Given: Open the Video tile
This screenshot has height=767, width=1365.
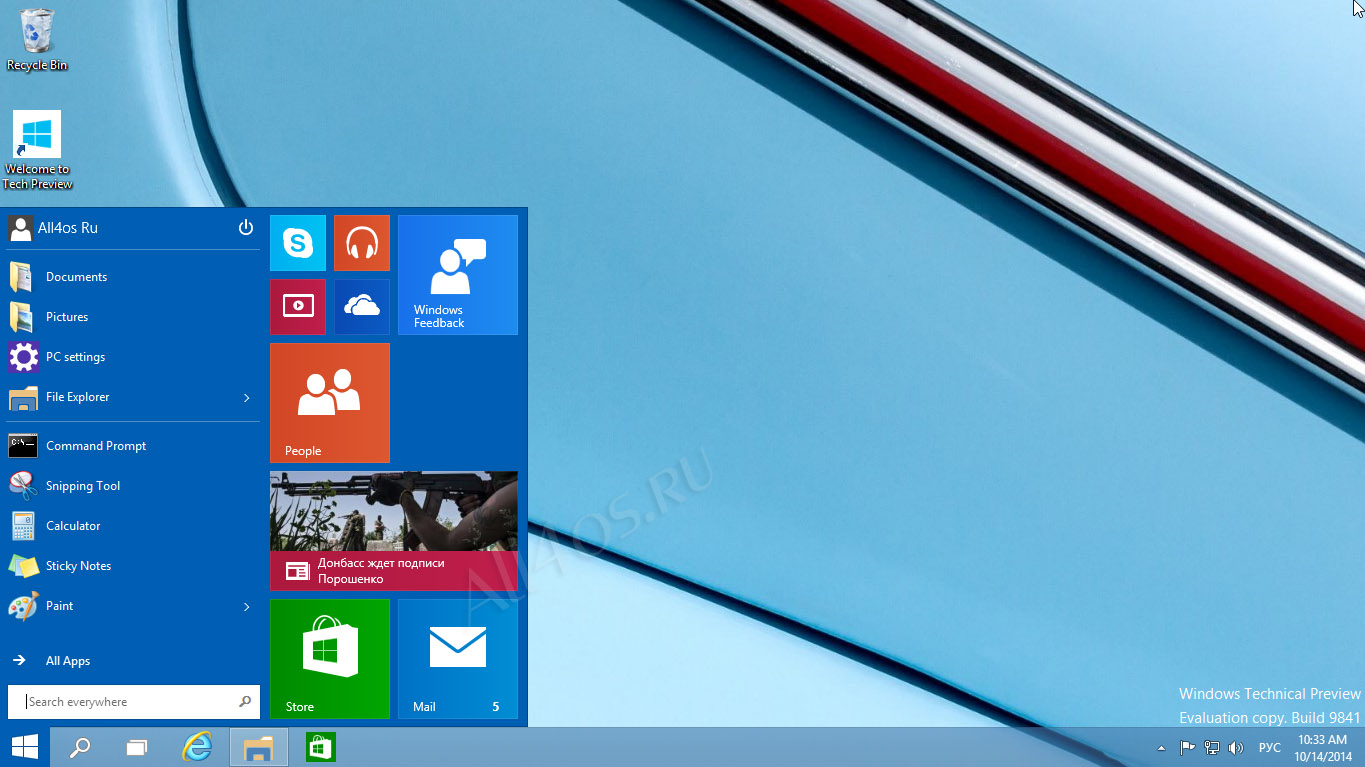Looking at the screenshot, I should (298, 307).
